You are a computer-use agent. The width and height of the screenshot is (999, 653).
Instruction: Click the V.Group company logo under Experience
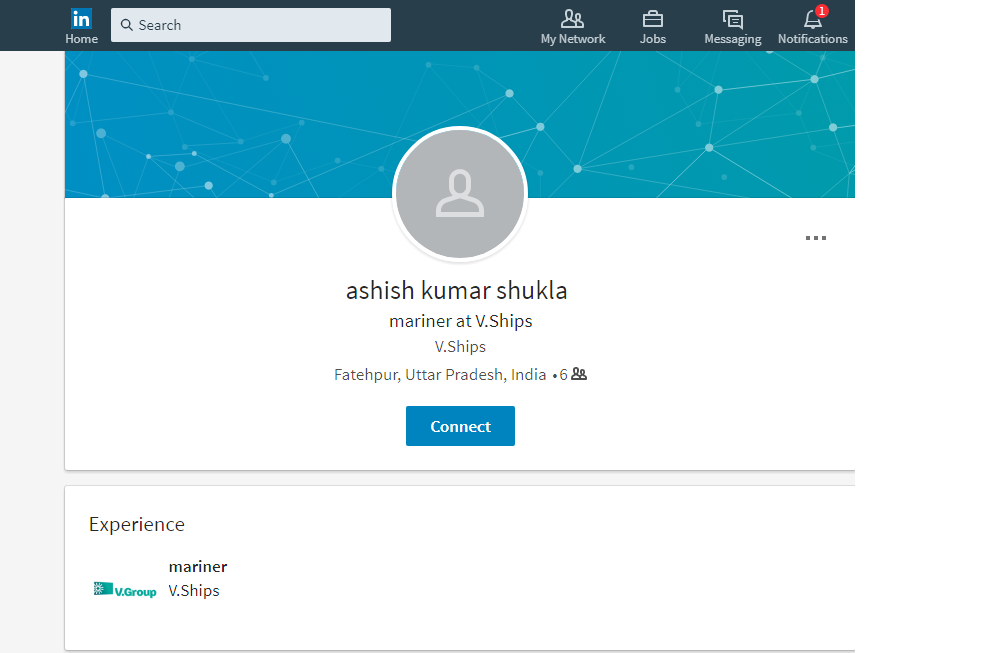click(125, 590)
